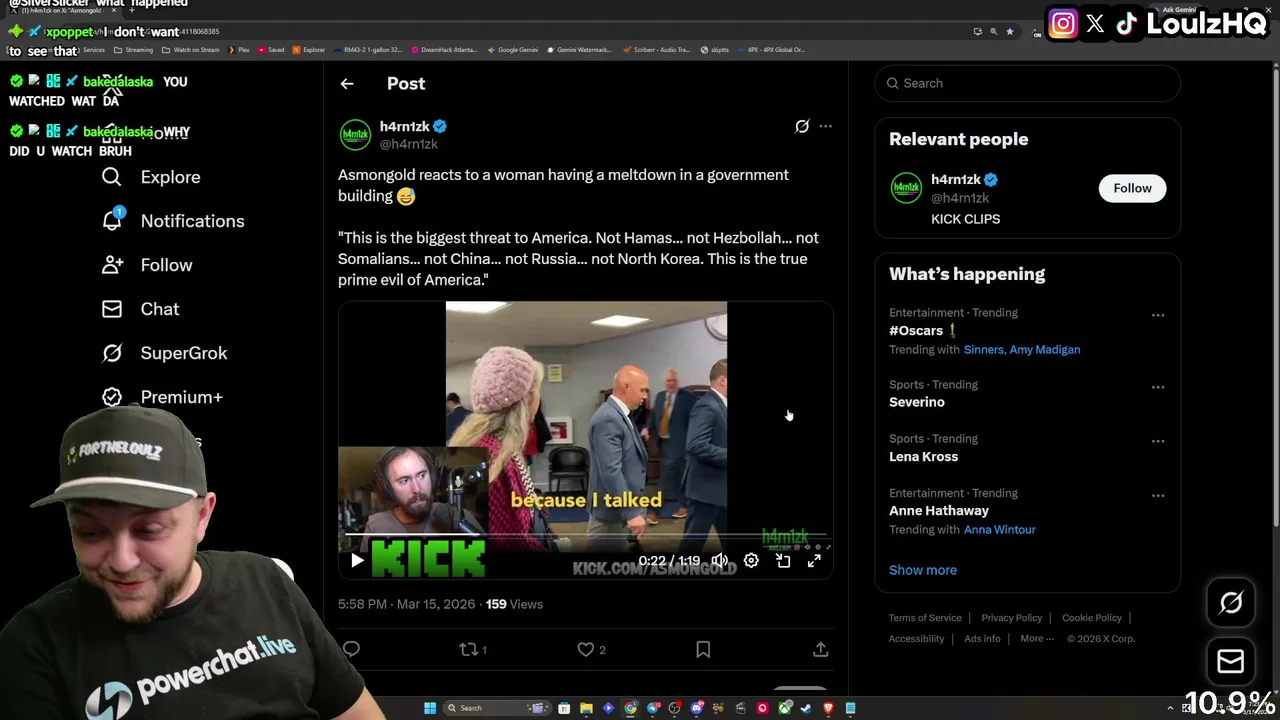Seek on the video progress bar
Image resolution: width=1280 pixels, height=720 pixels.
coord(586,535)
